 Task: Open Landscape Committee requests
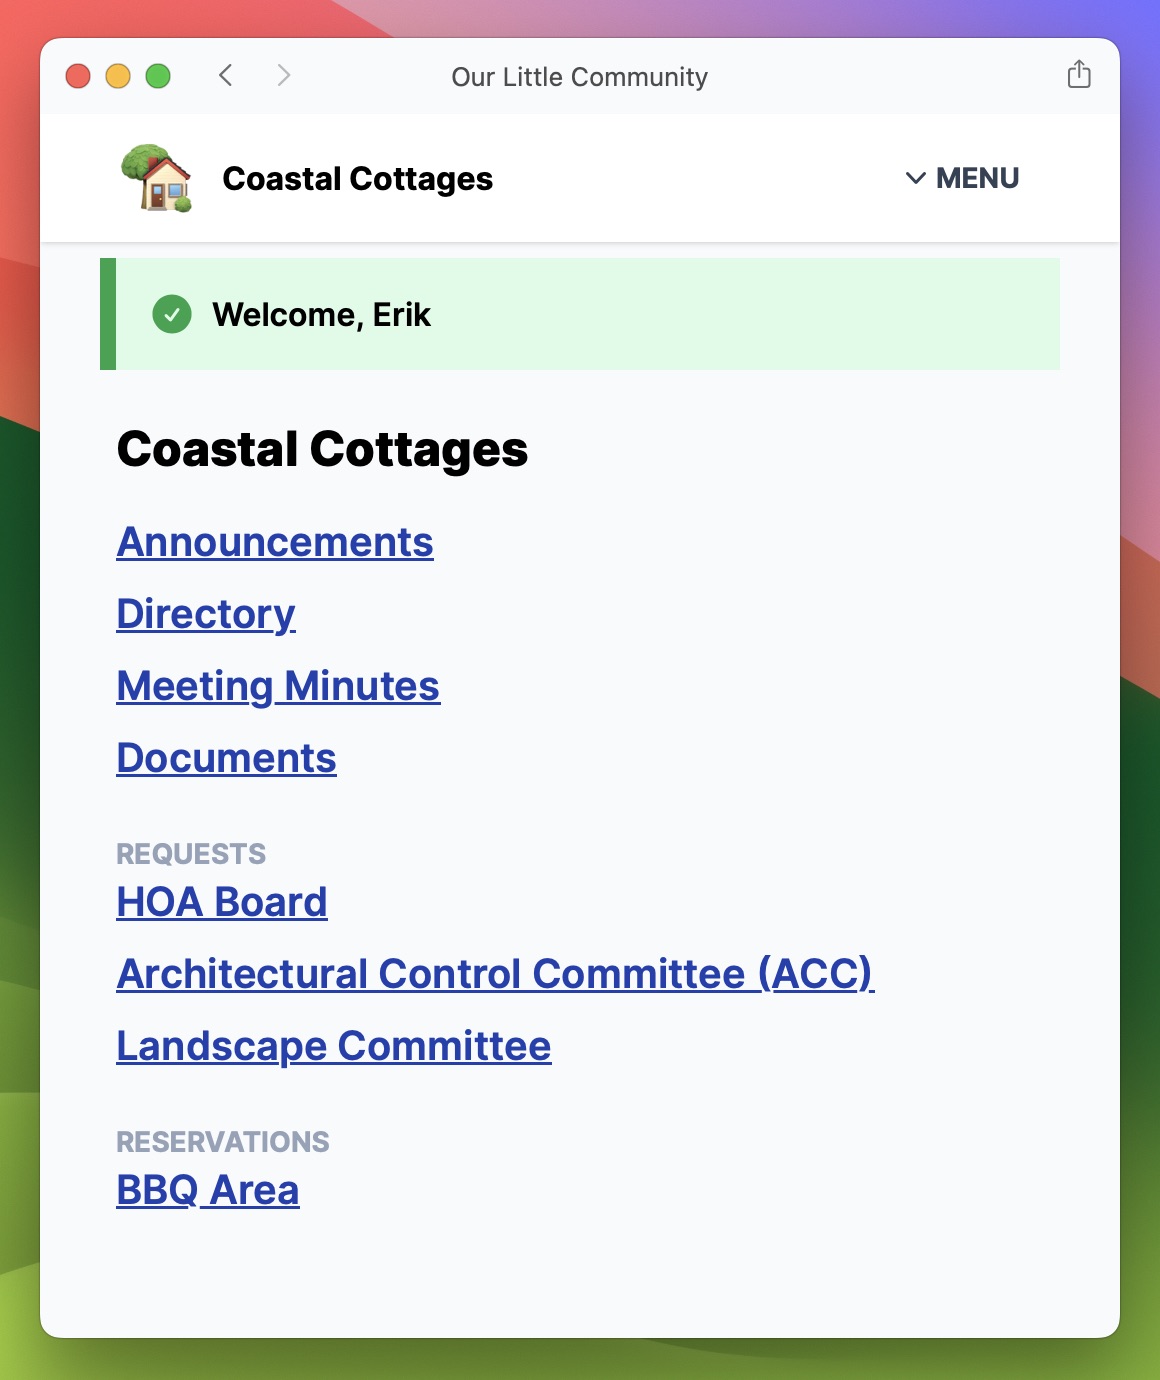click(x=334, y=1046)
